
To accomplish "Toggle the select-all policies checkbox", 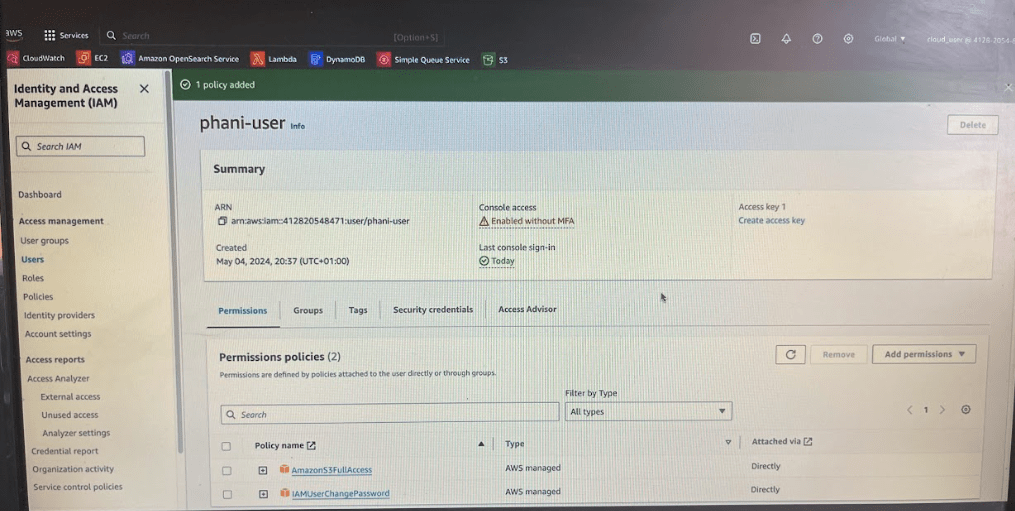I will point(226,446).
